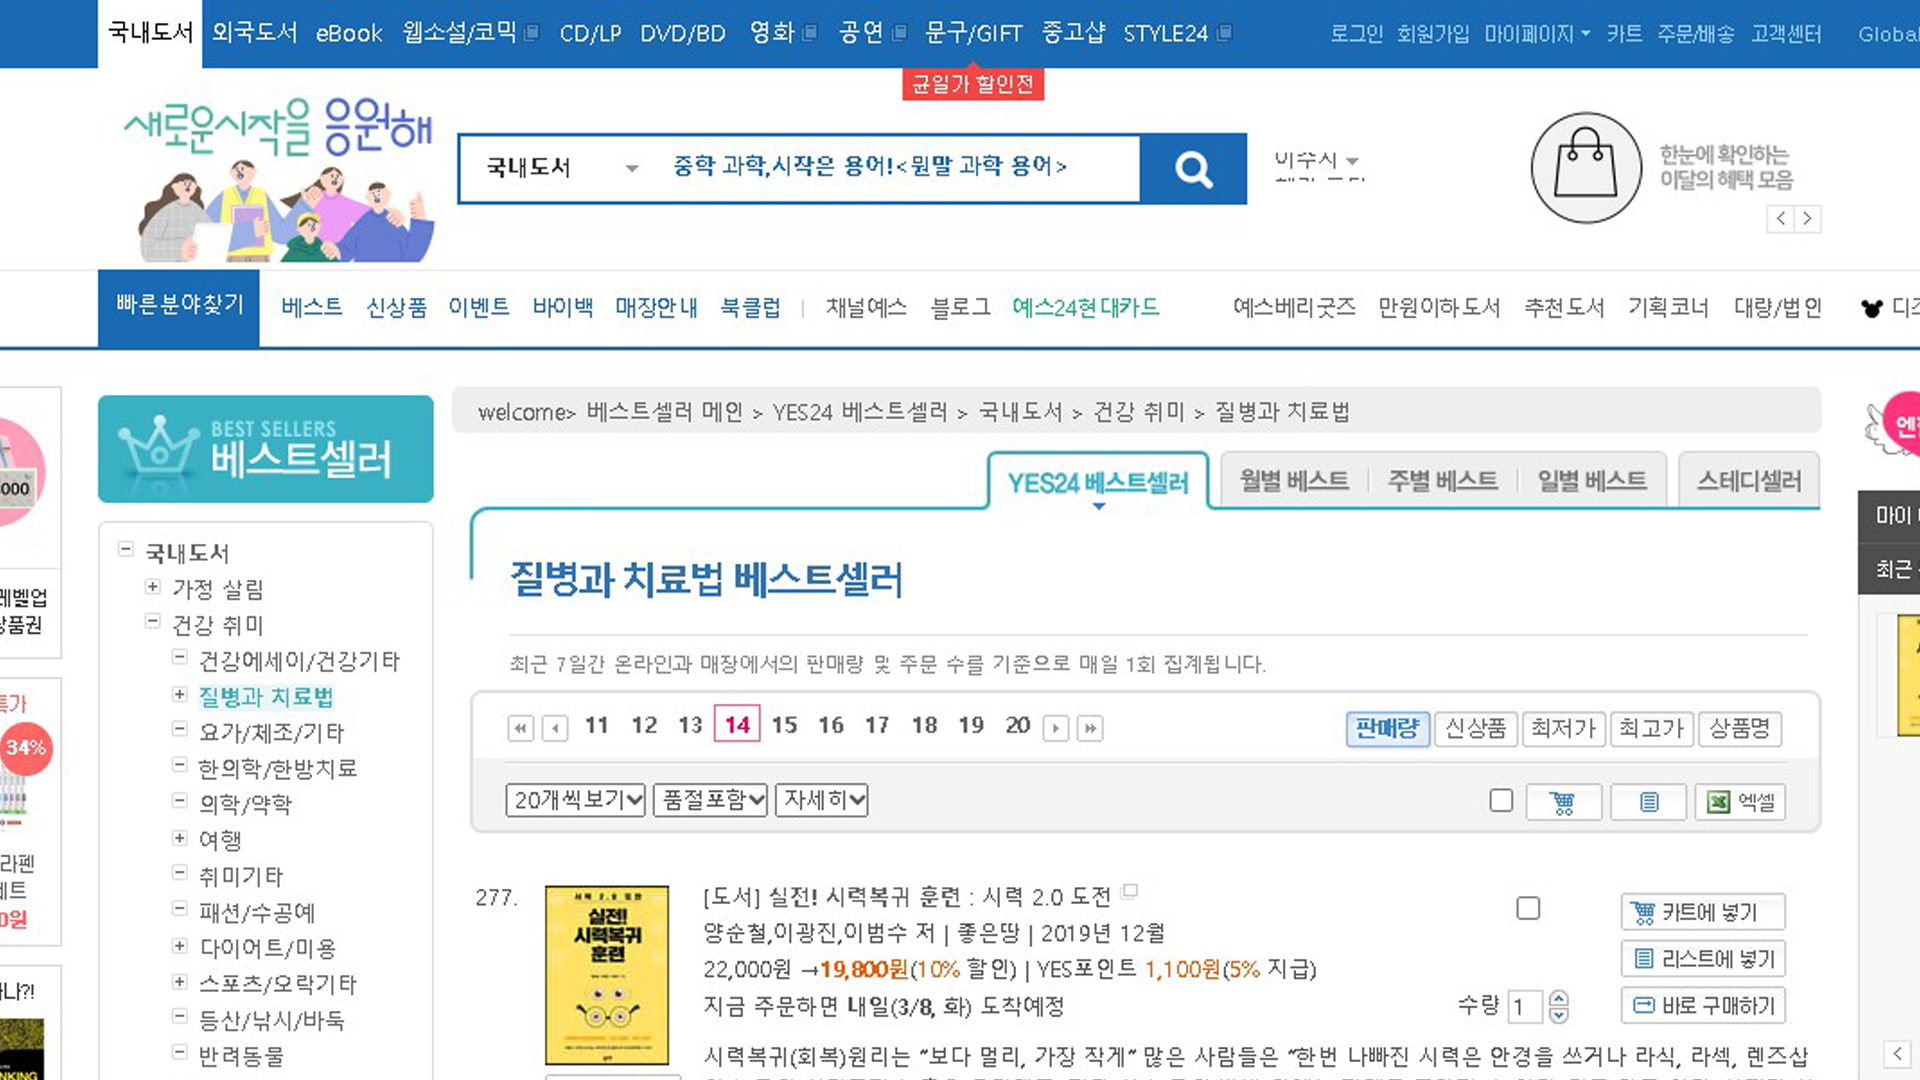Expand the 다이어트/미용 subcategory
Image resolution: width=1920 pixels, height=1080 pixels.
pos(180,945)
